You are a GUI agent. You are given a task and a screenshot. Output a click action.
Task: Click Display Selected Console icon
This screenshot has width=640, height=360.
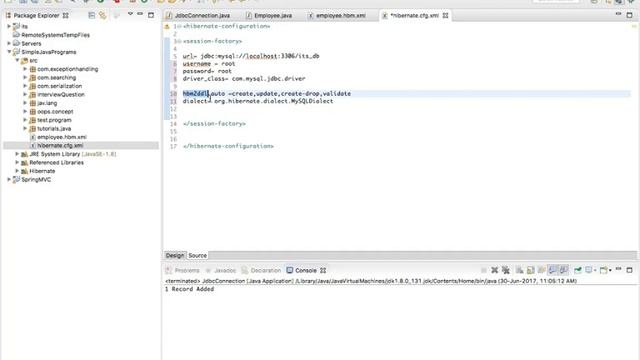(x=589, y=270)
